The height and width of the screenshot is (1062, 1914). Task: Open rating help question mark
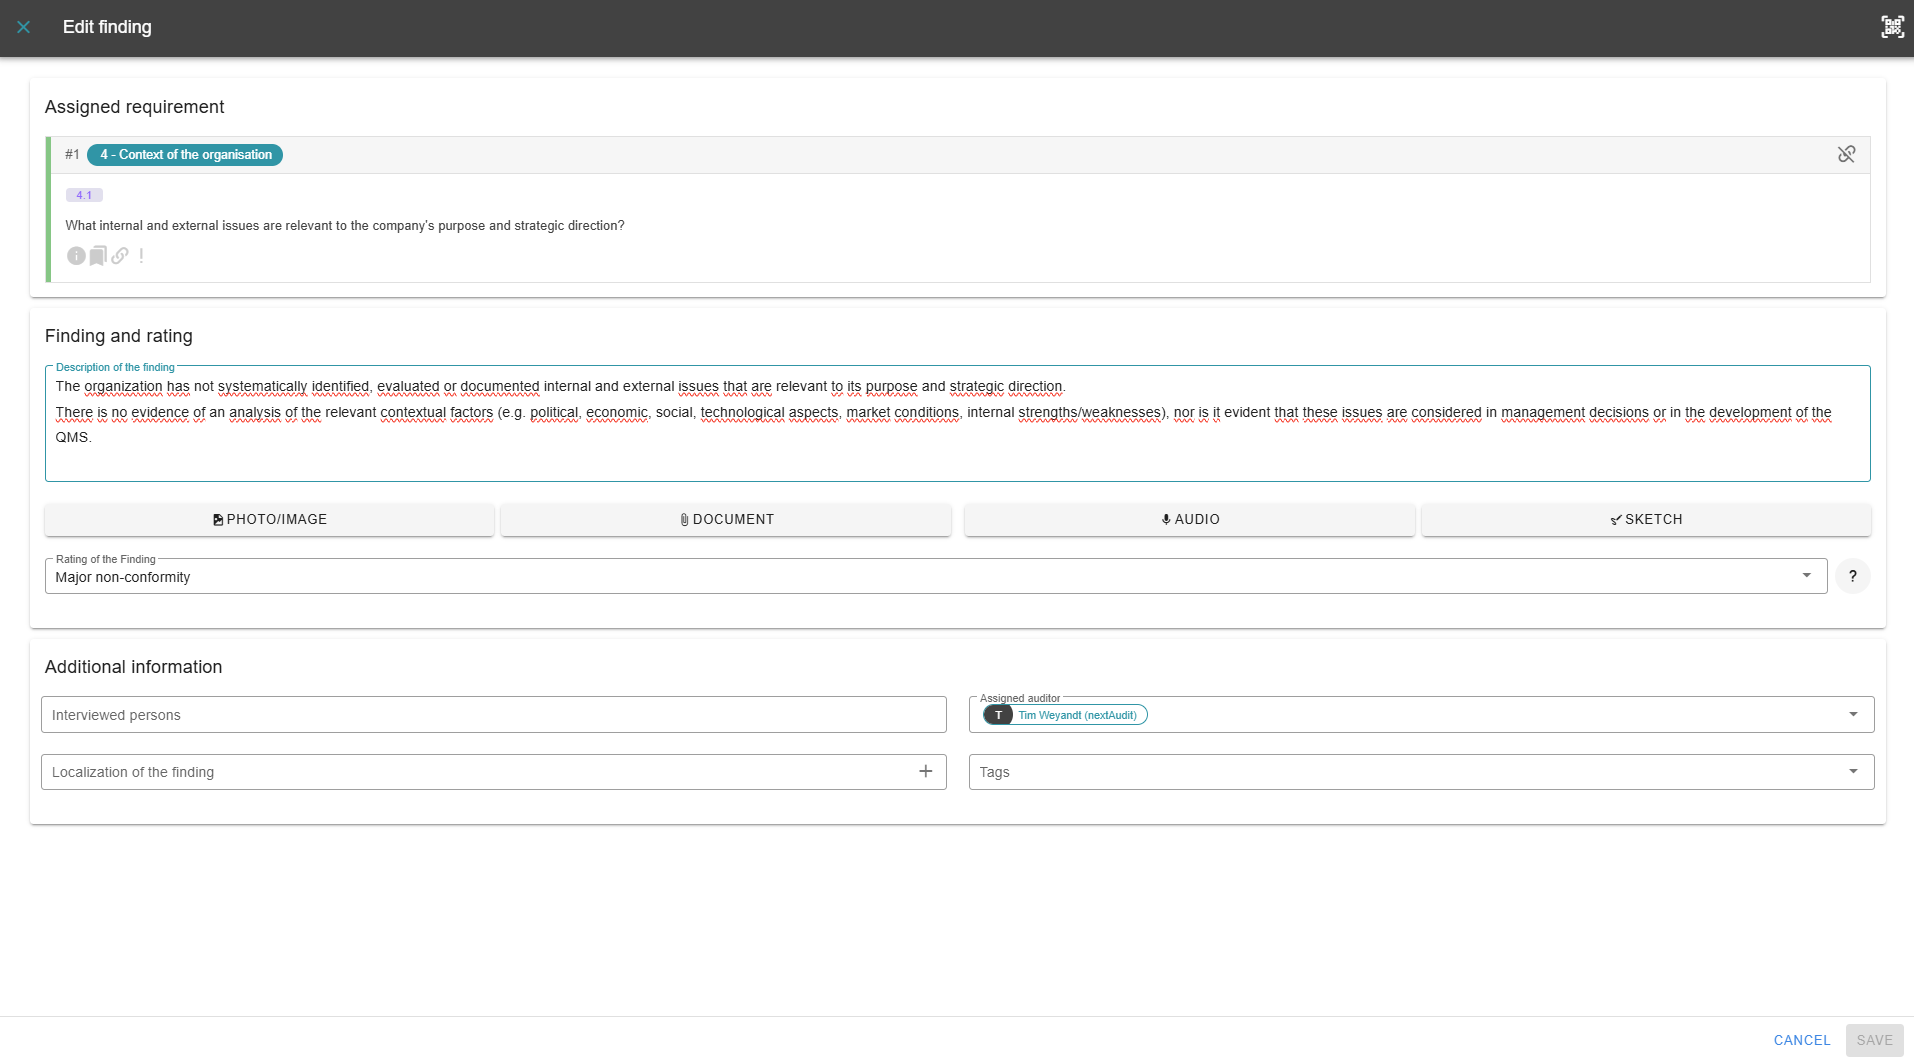1852,576
